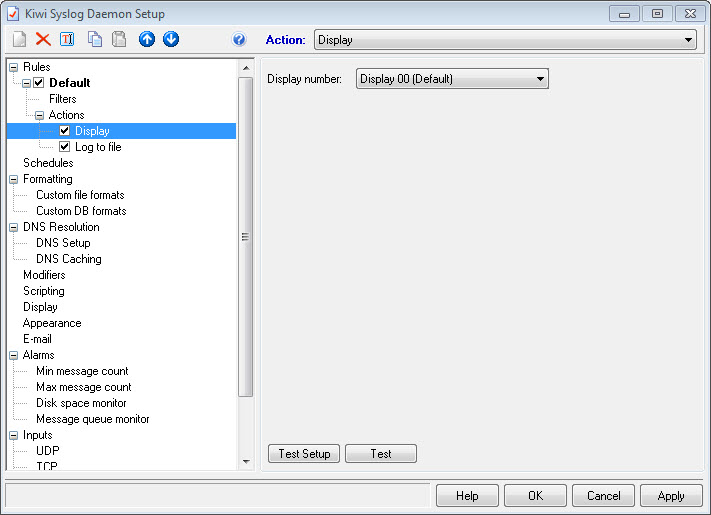Uncheck the Default rule checkbox
The height and width of the screenshot is (515, 711).
point(39,83)
